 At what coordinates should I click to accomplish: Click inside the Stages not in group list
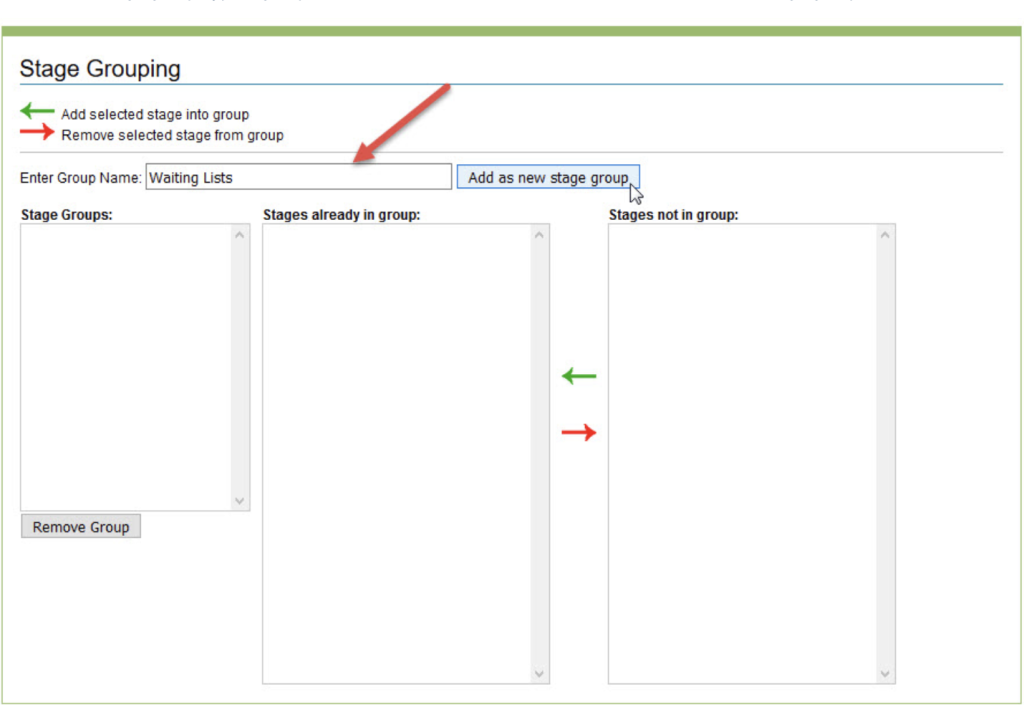742,452
